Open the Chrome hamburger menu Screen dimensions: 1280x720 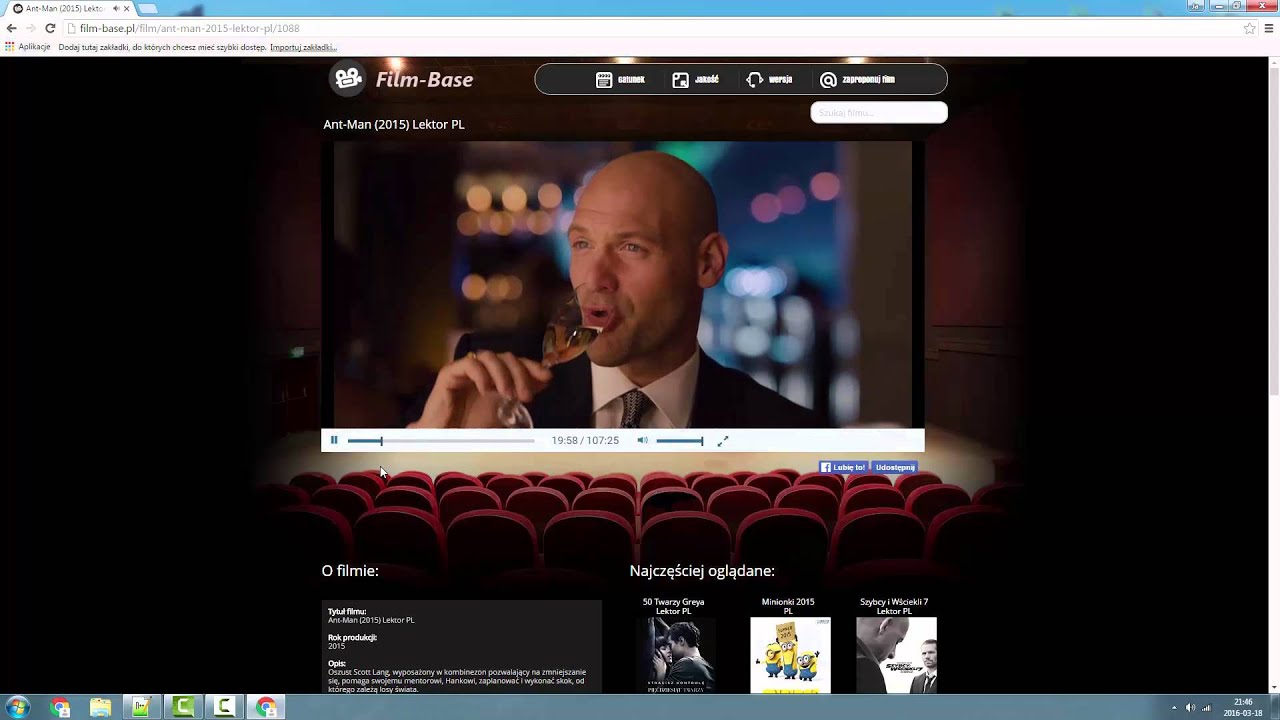[1268, 28]
